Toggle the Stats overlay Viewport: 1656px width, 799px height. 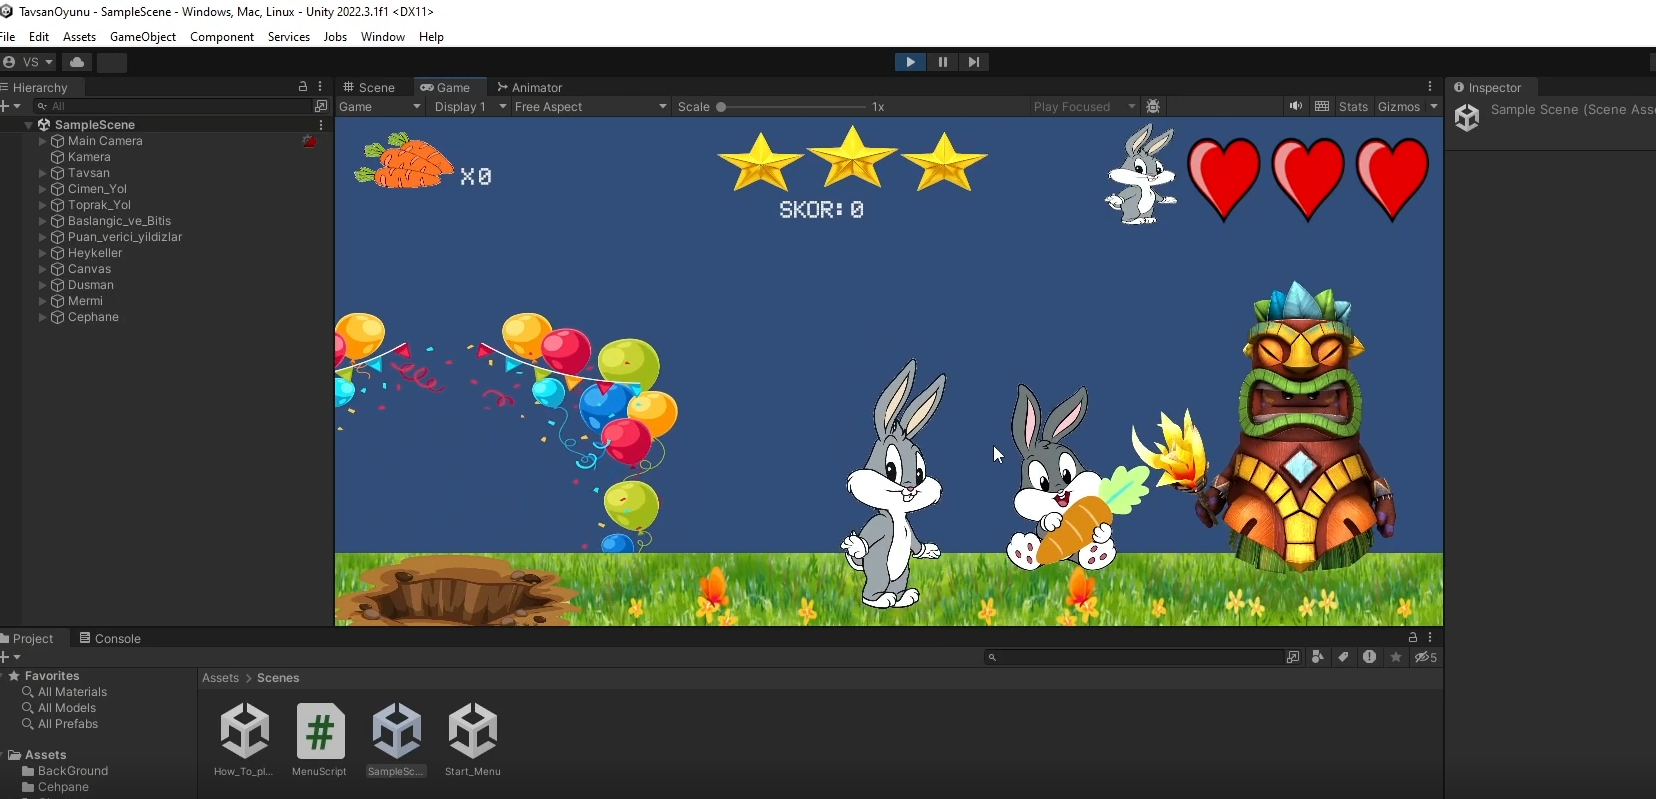click(1353, 107)
